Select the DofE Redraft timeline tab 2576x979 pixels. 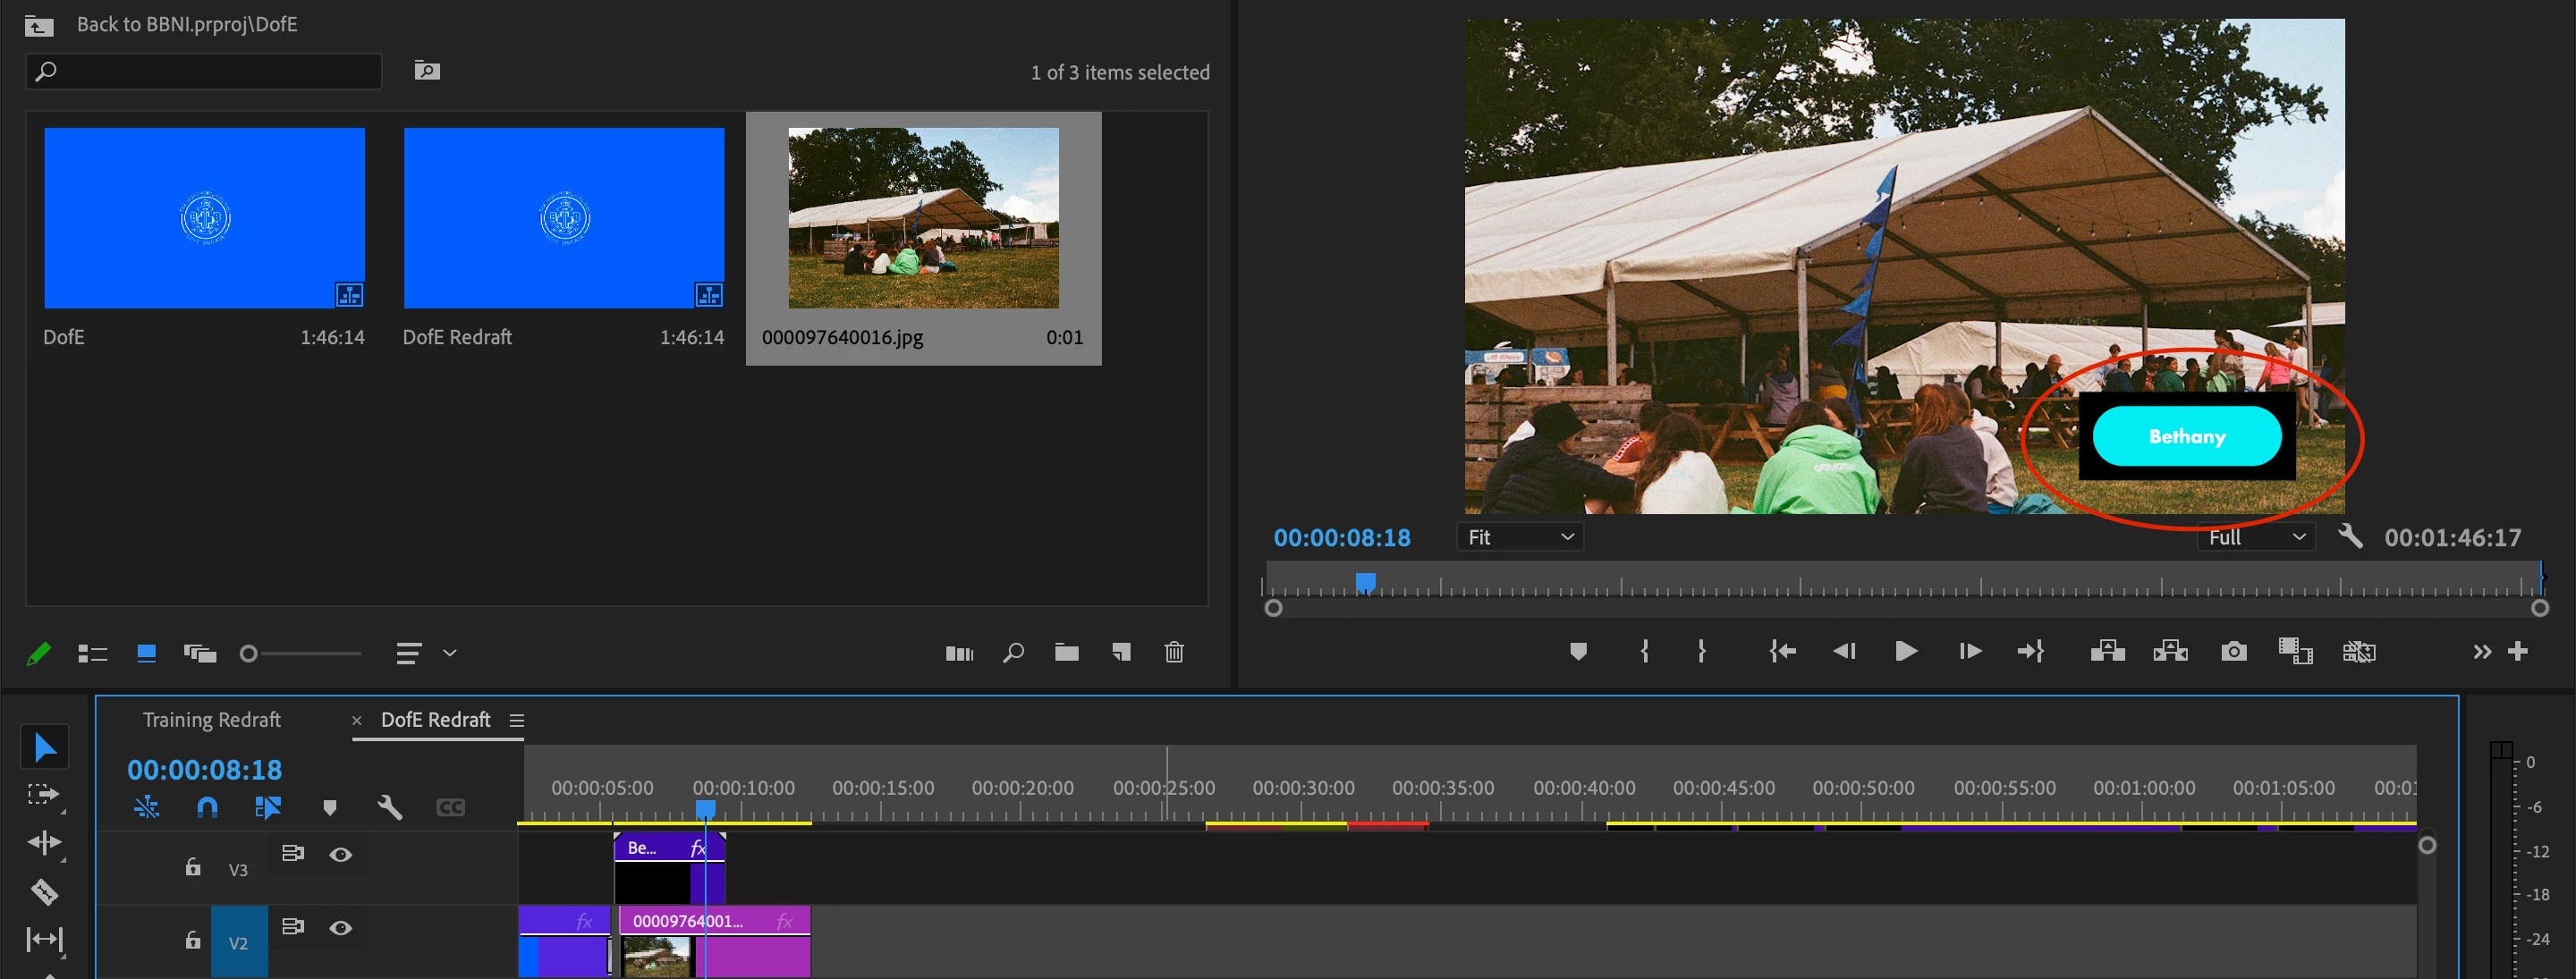(435, 720)
